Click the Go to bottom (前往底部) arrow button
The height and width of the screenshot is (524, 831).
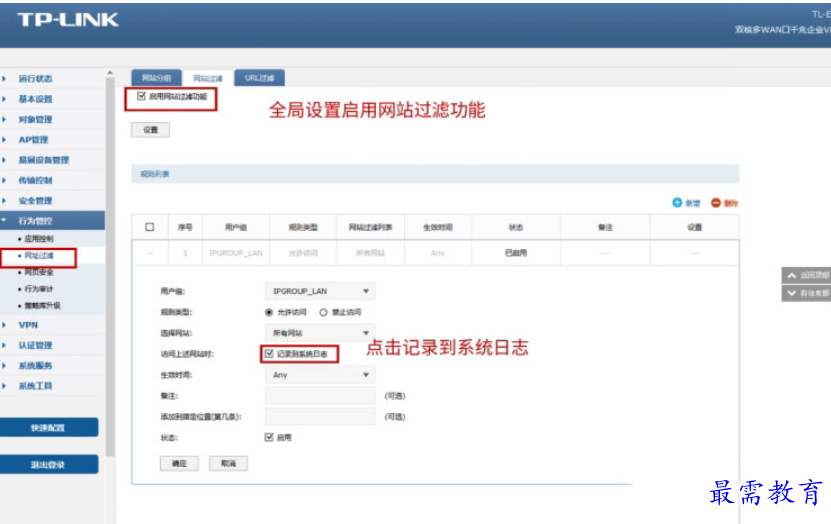pos(806,293)
